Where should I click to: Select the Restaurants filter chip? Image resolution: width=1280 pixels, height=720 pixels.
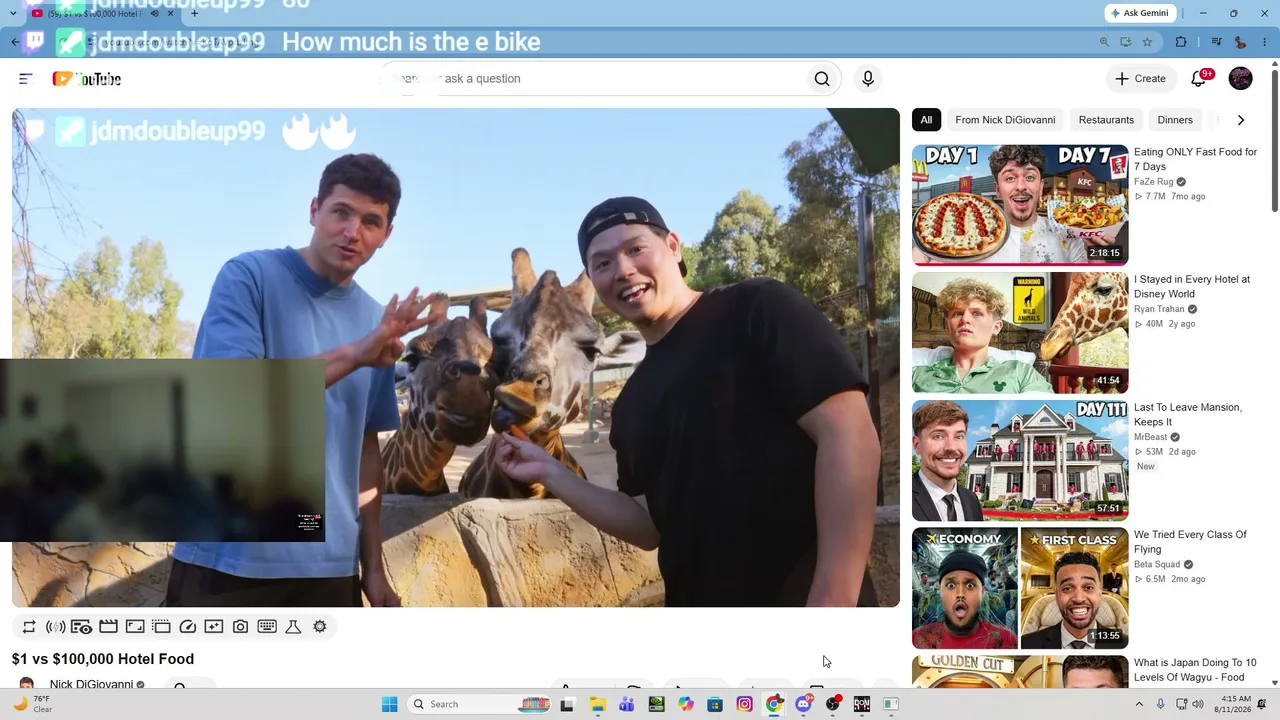tap(1106, 120)
